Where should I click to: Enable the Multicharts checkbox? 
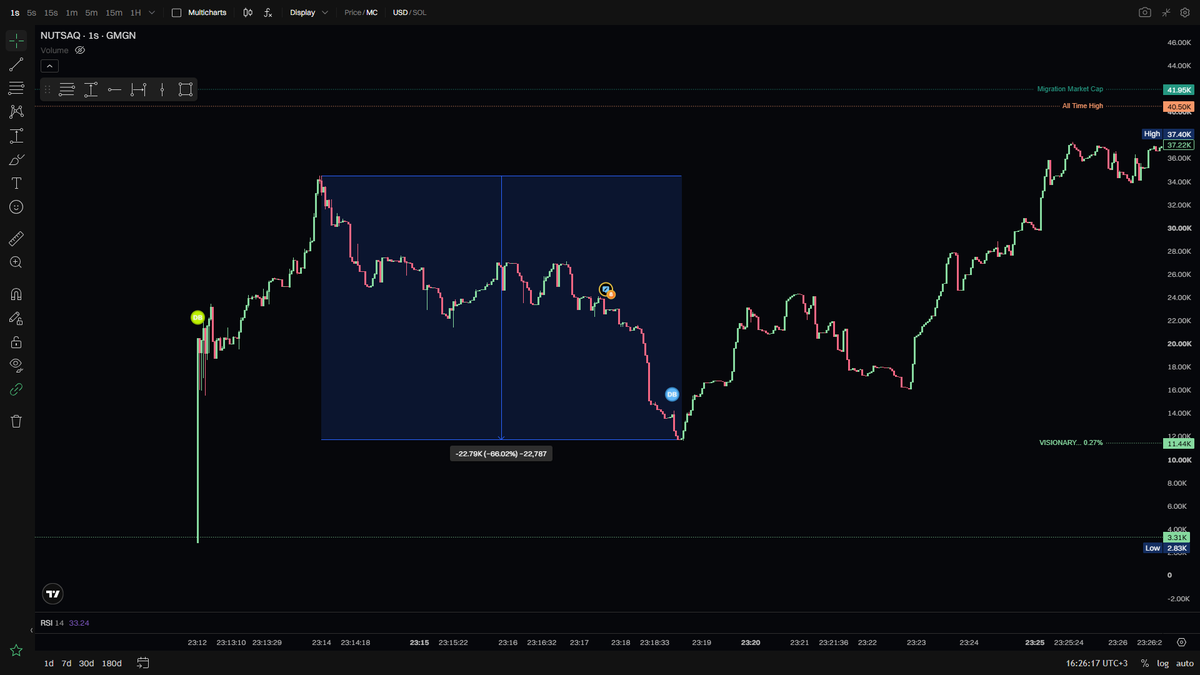(177, 13)
